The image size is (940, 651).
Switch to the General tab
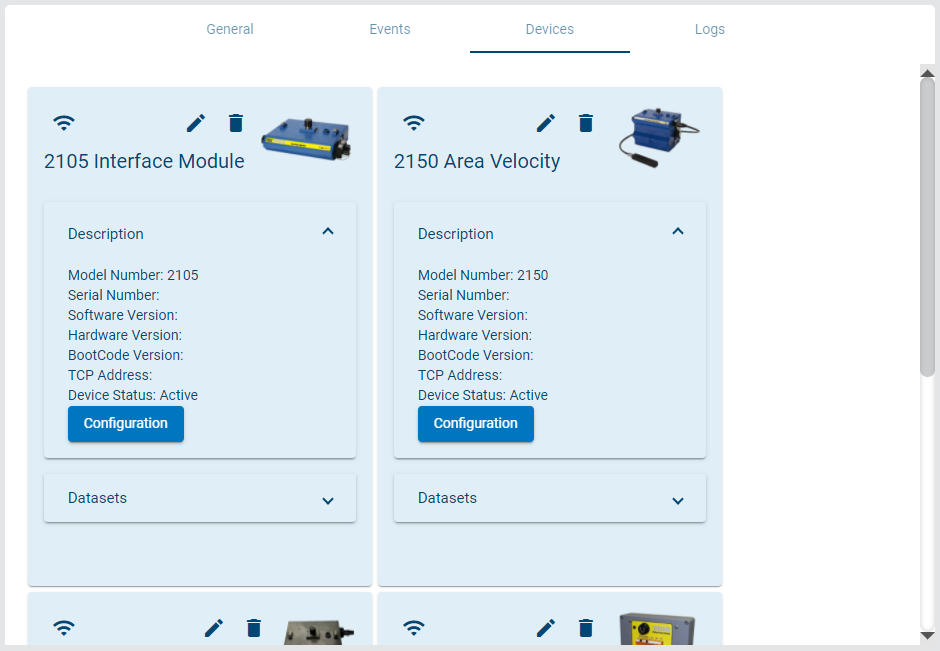pos(230,29)
